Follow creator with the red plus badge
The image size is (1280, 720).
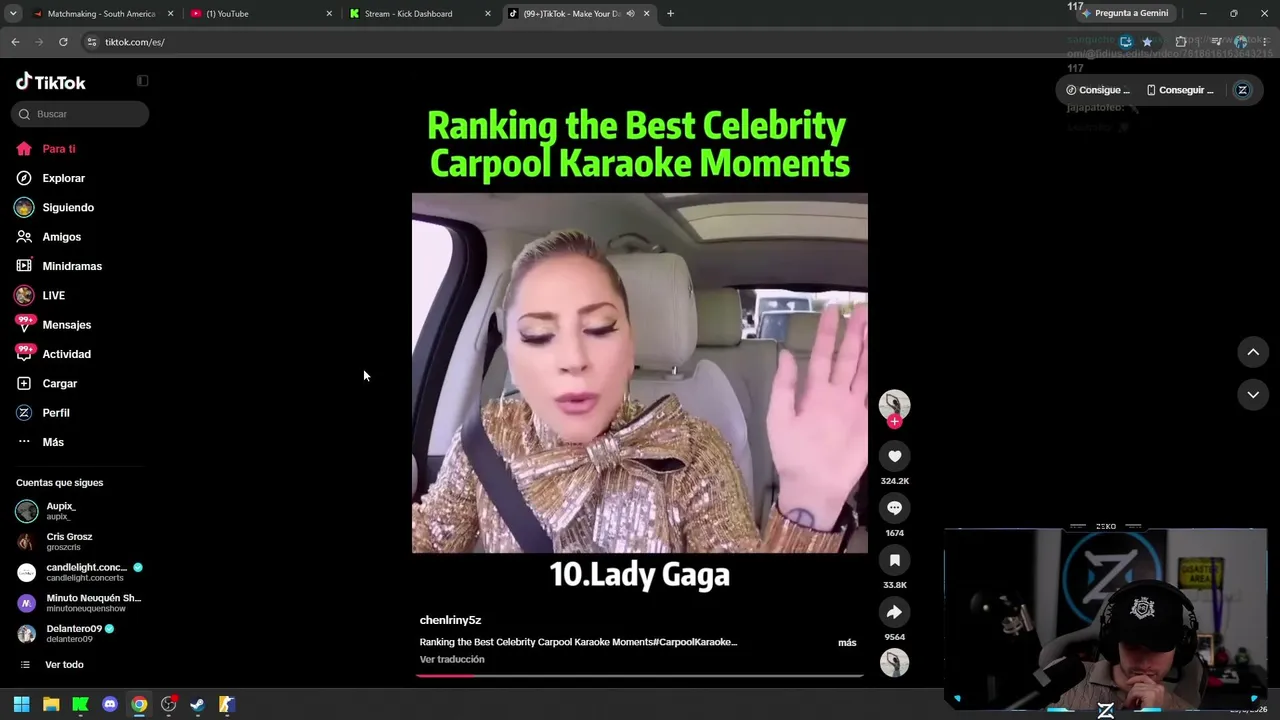895,421
